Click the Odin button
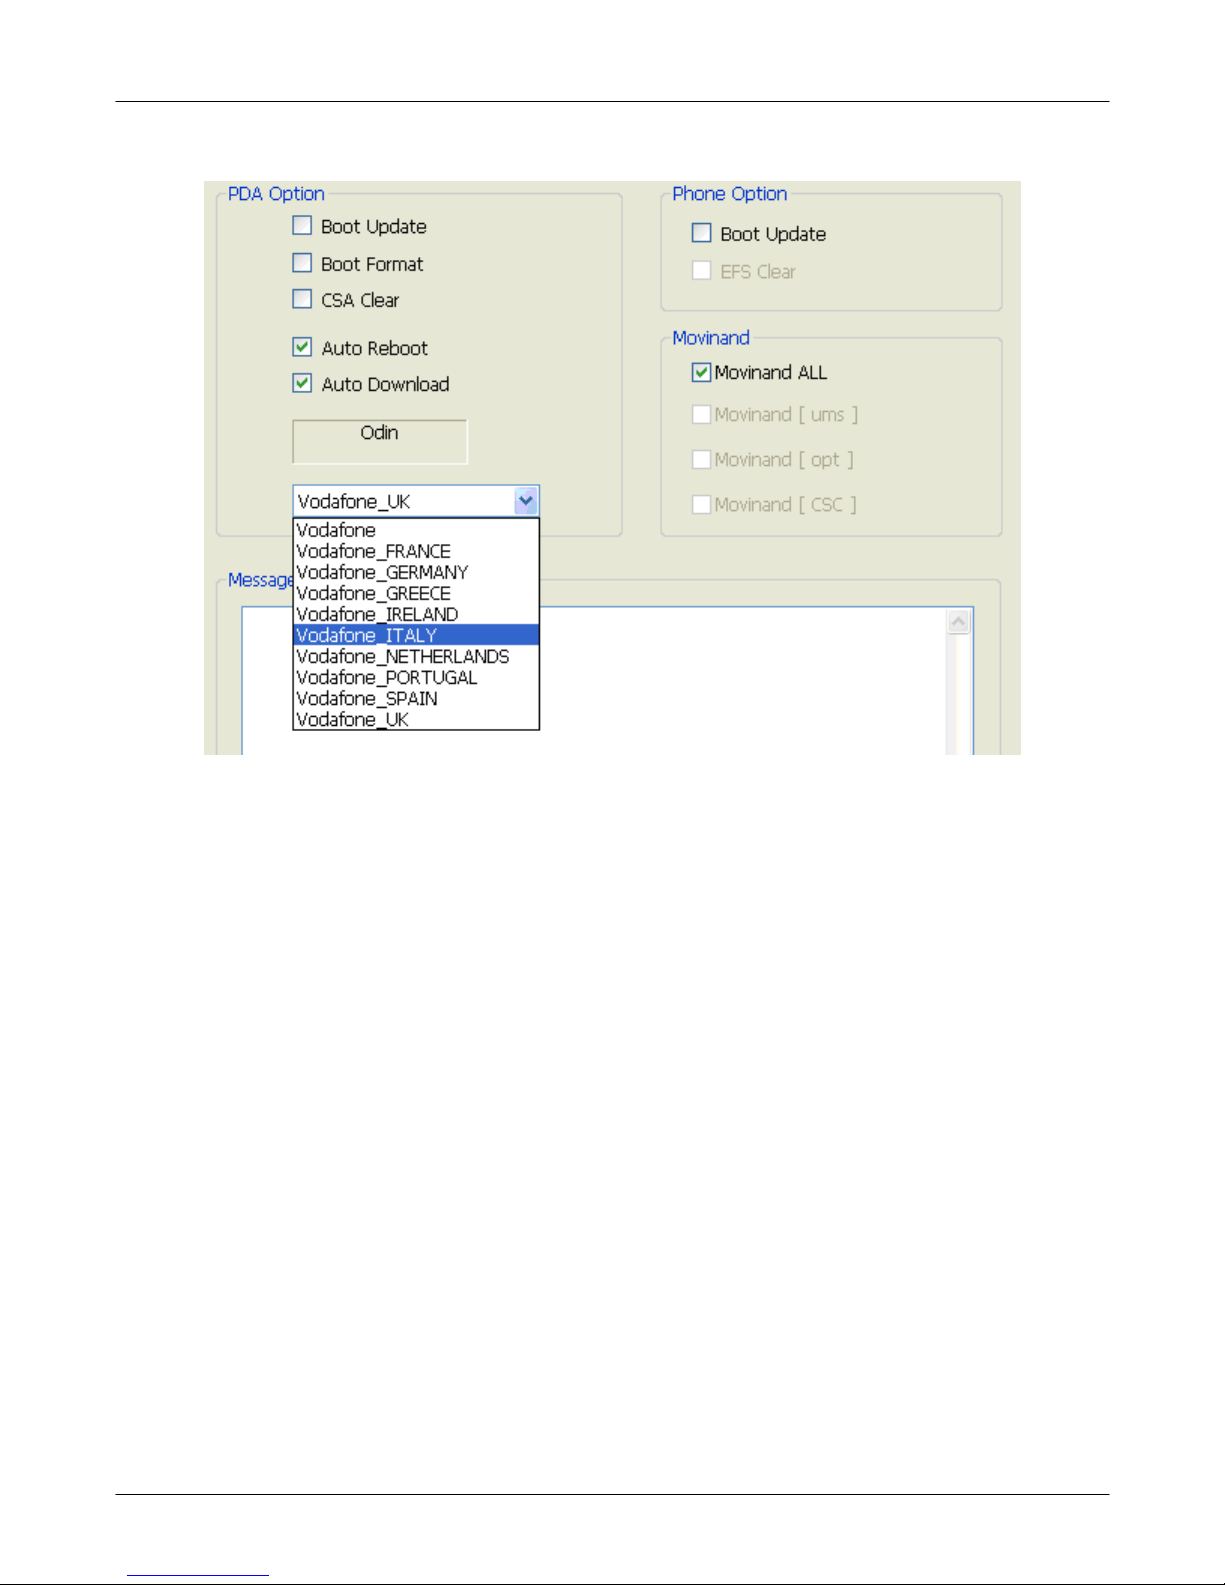This screenshot has height=1585, width=1225. [x=379, y=441]
